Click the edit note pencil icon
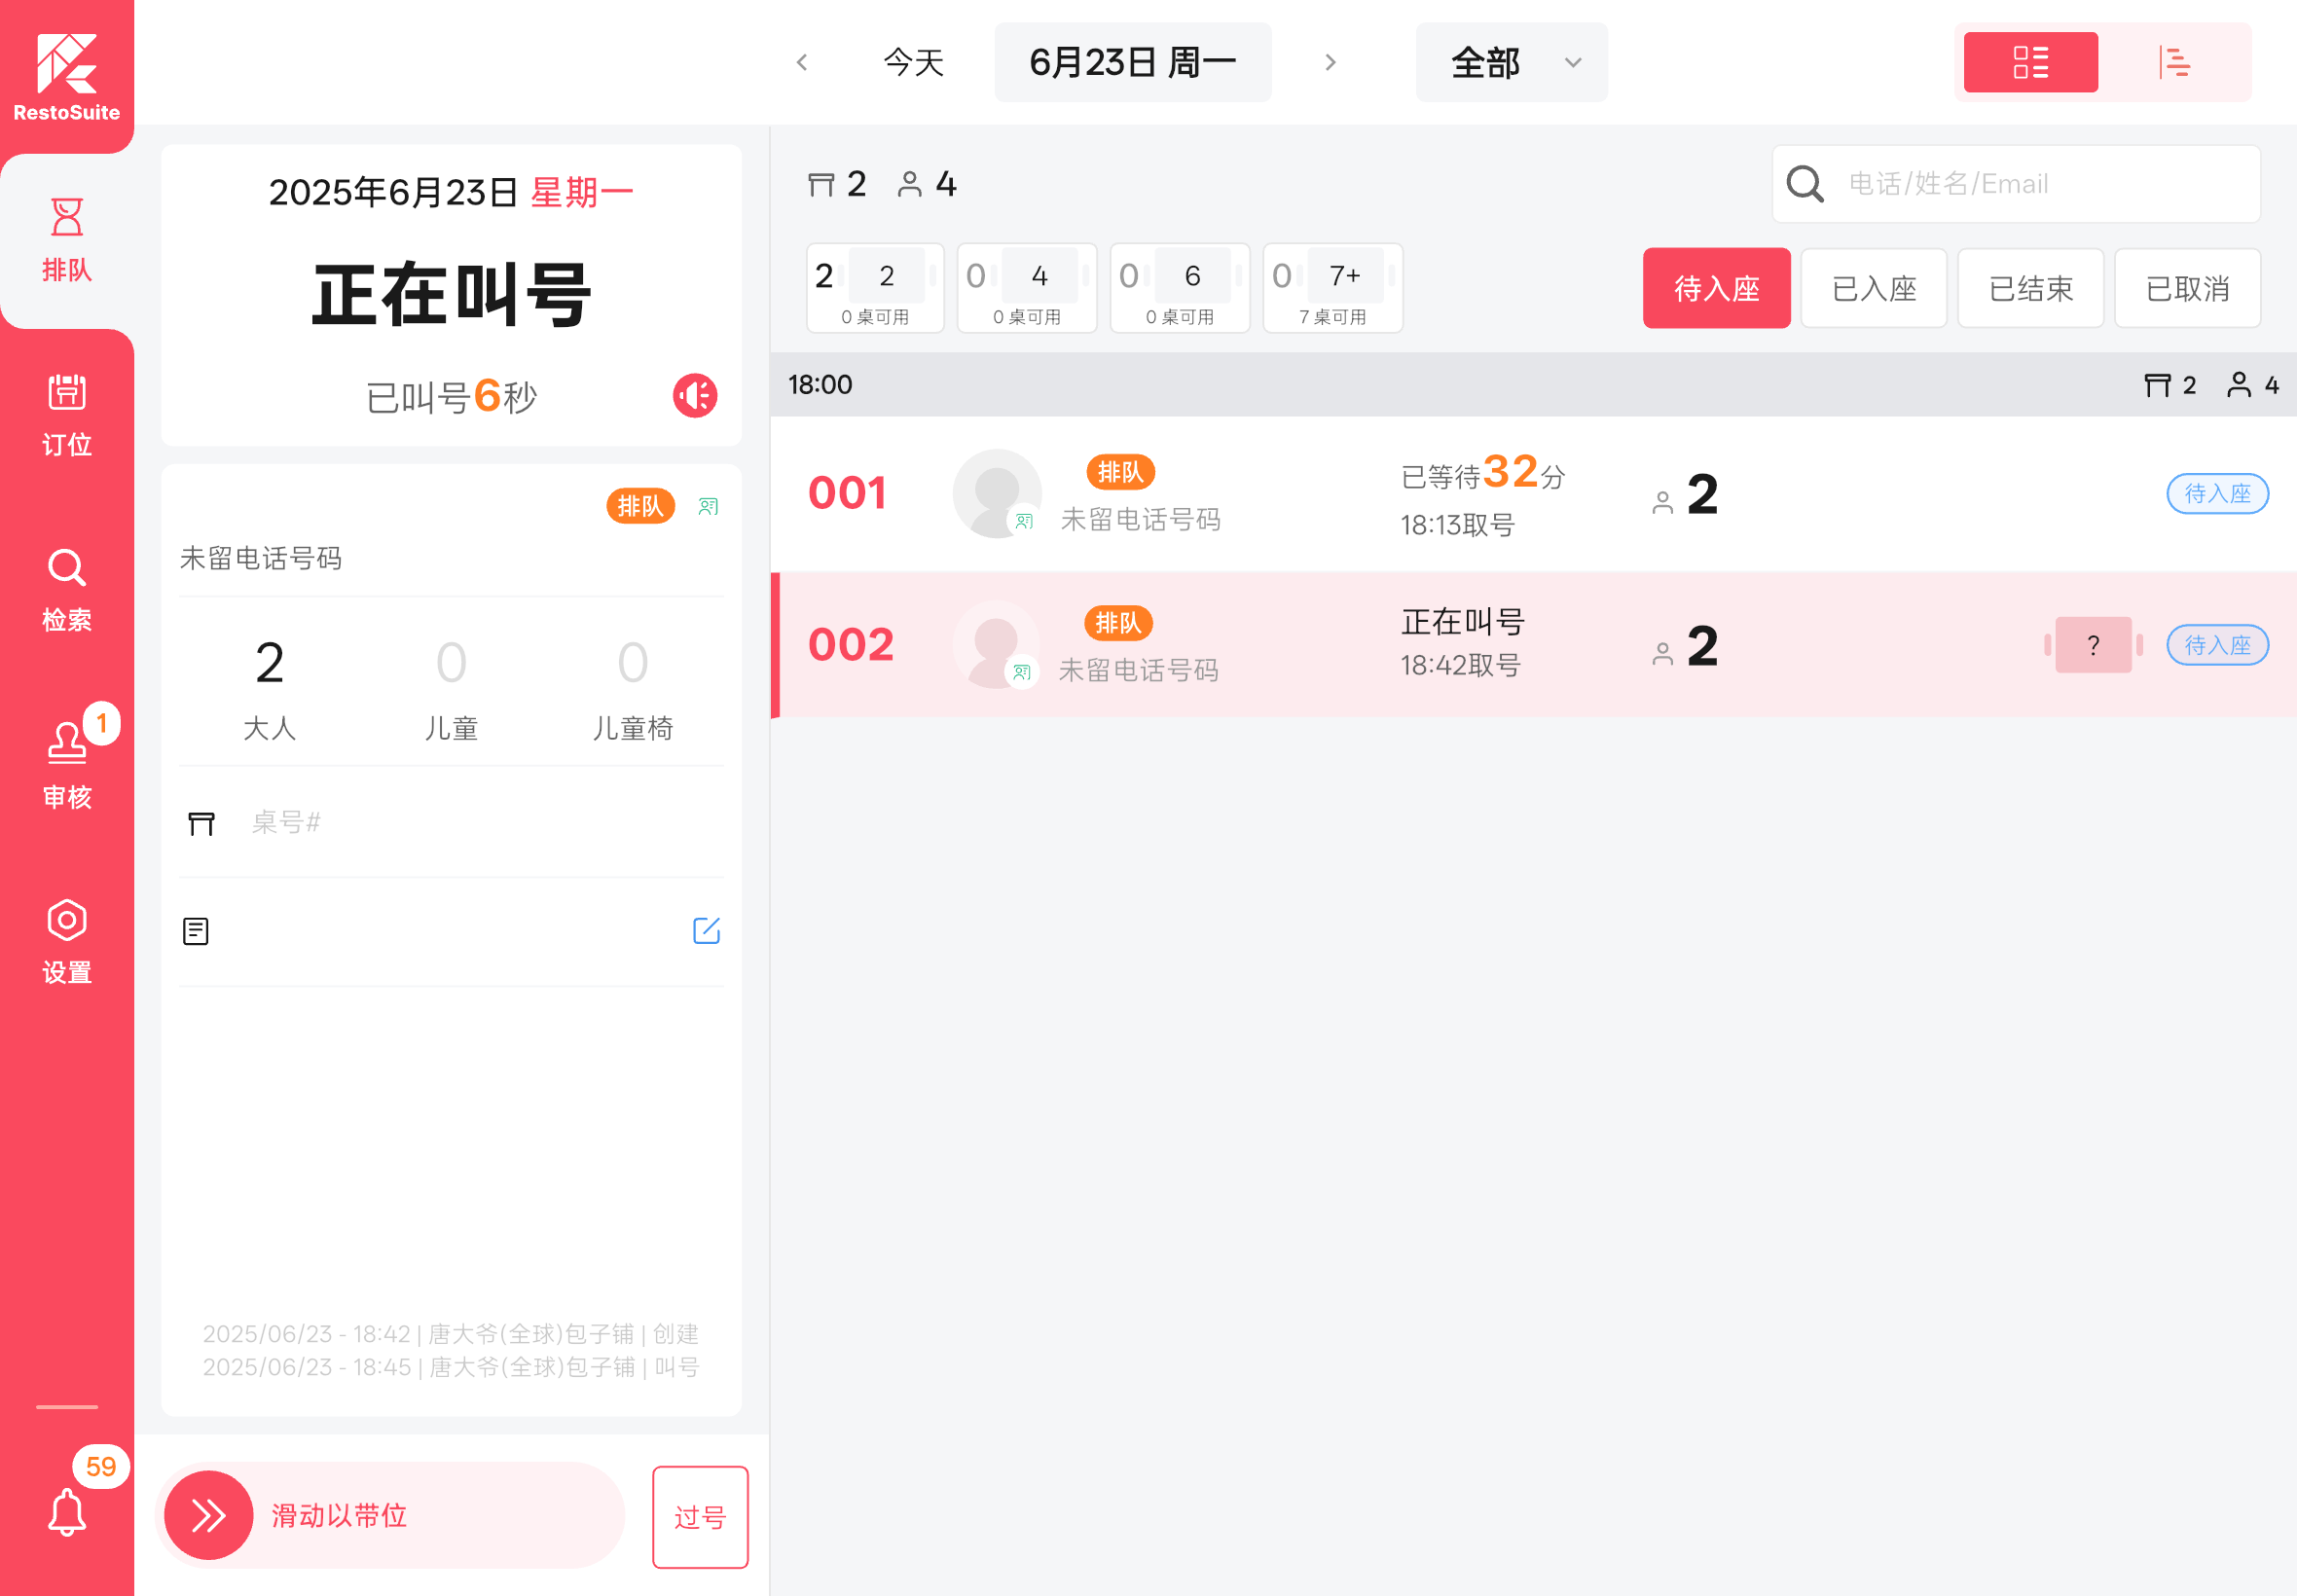This screenshot has width=2297, height=1596. tap(706, 931)
